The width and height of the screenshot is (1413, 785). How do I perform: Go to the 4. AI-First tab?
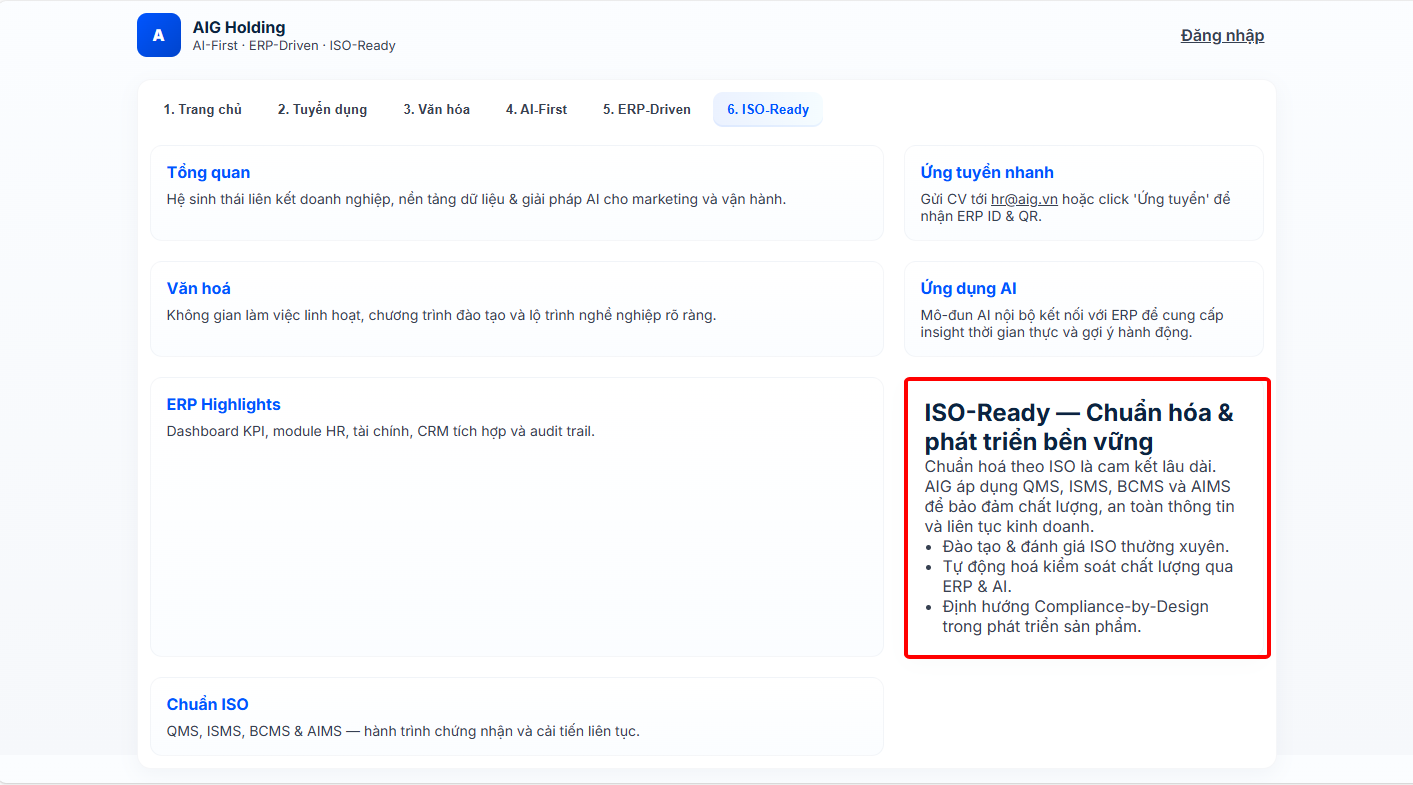pos(536,109)
